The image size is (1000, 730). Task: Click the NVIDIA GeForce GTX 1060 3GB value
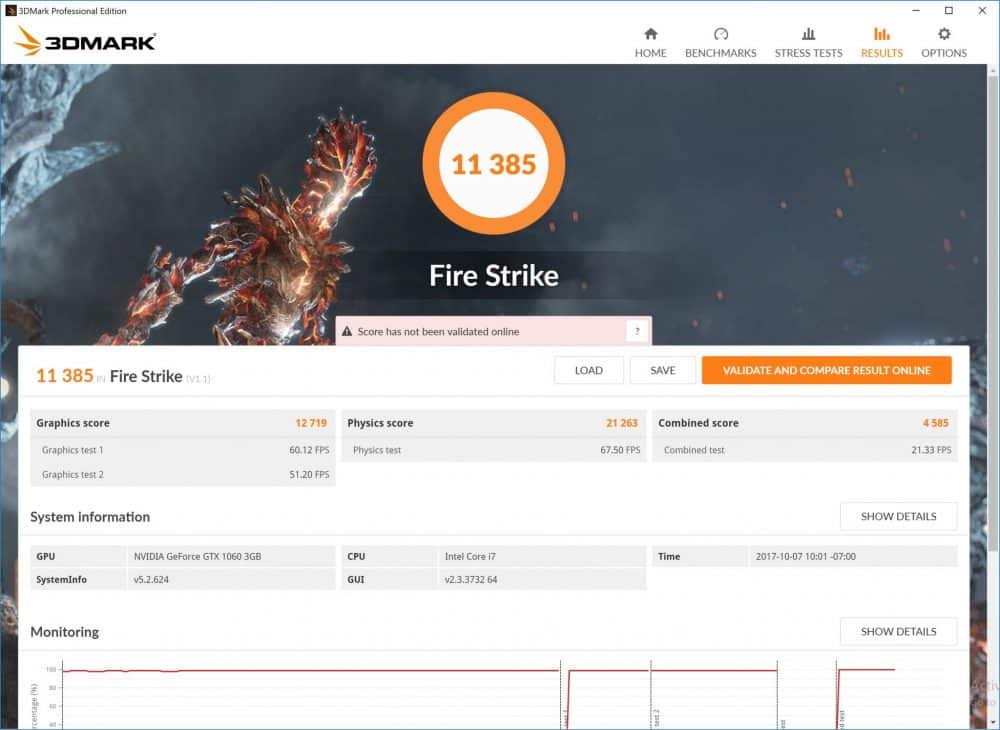[x=197, y=557]
